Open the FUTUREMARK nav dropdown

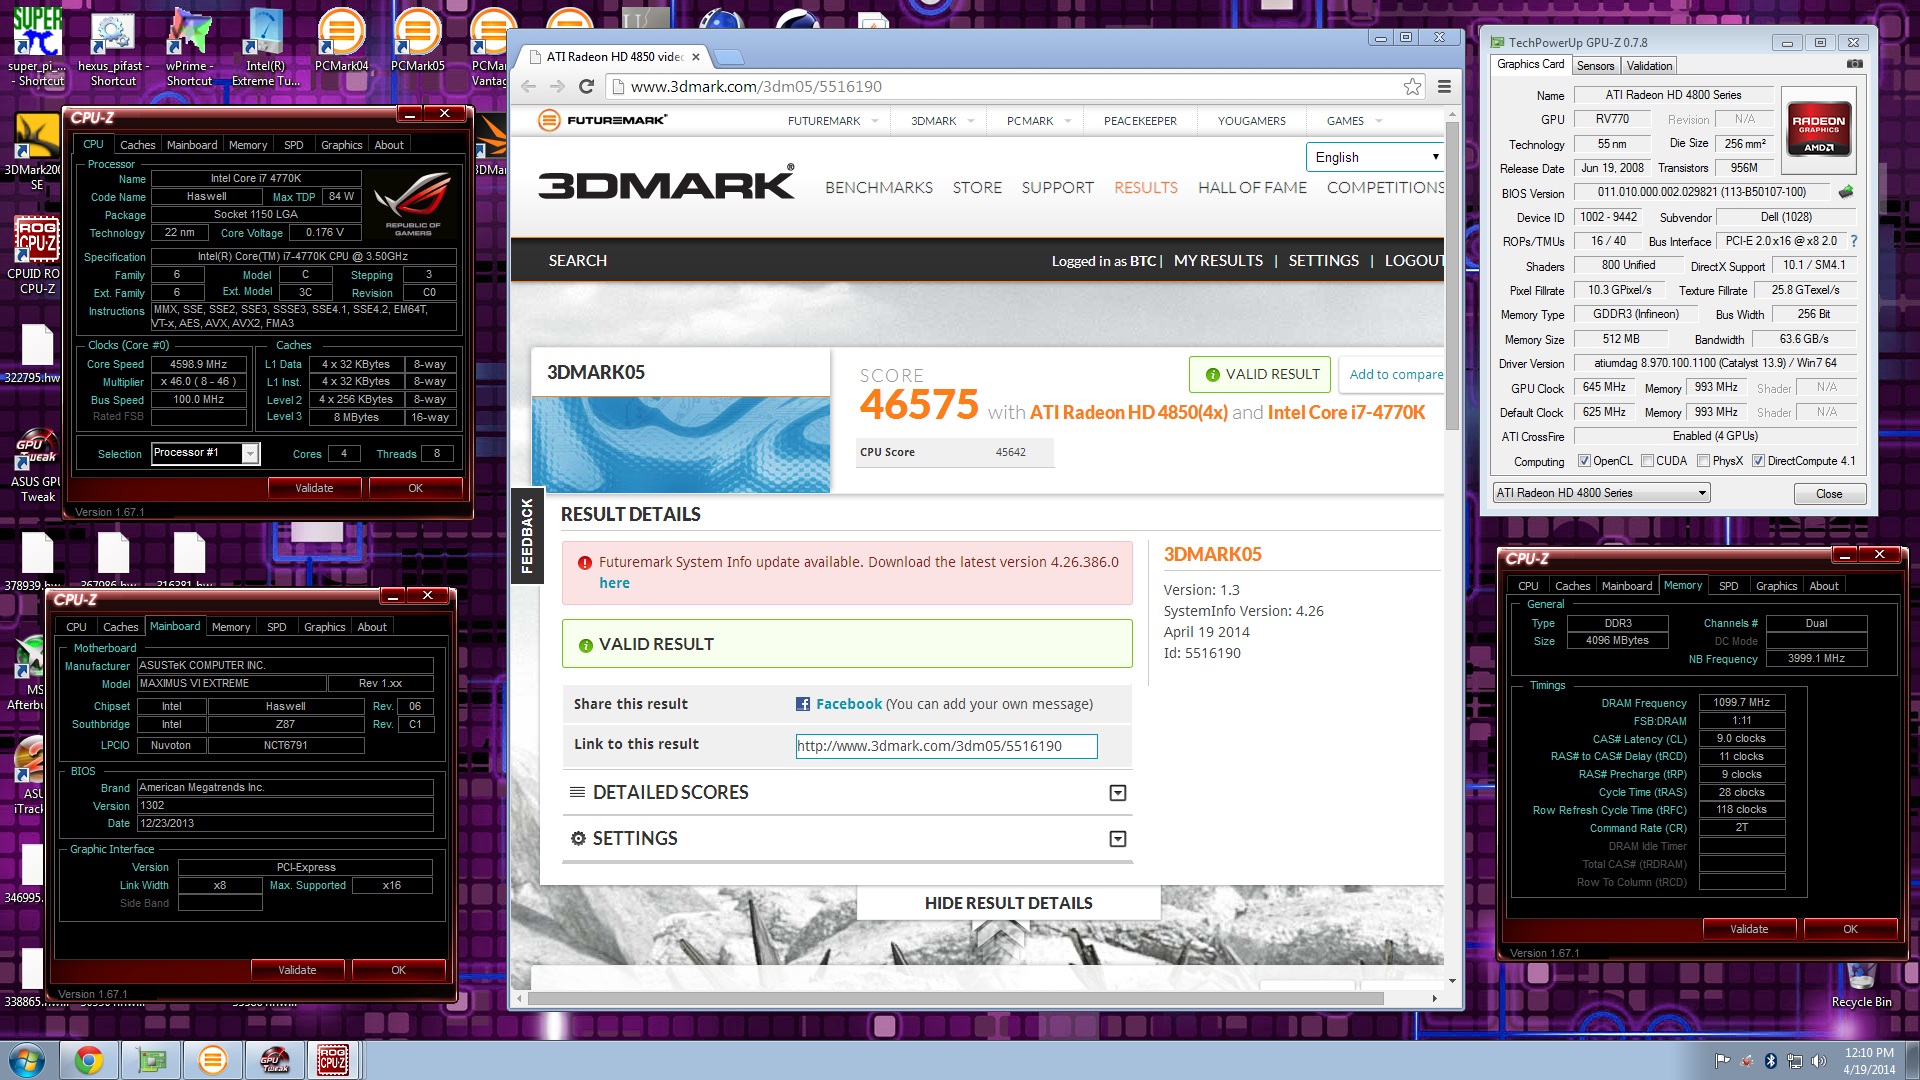click(x=833, y=121)
